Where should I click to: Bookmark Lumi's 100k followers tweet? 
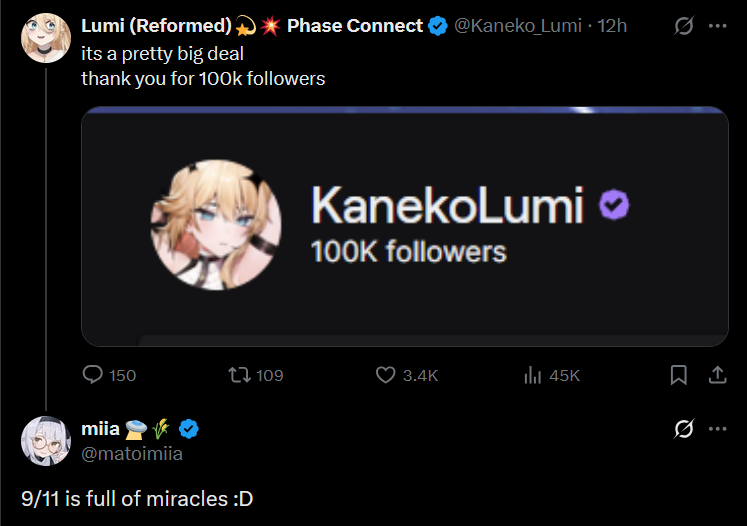[678, 375]
